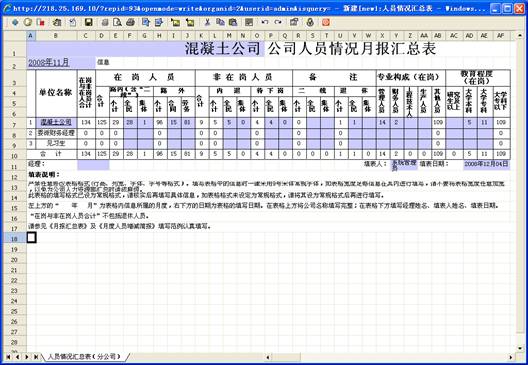Click the Print Preview magnifier icon
Screen dimensions: 528x365
[117, 23]
